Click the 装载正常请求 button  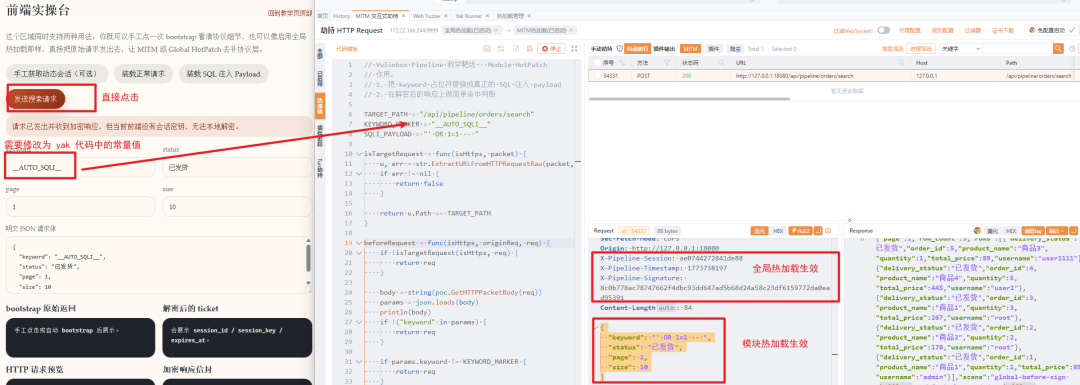click(x=143, y=74)
